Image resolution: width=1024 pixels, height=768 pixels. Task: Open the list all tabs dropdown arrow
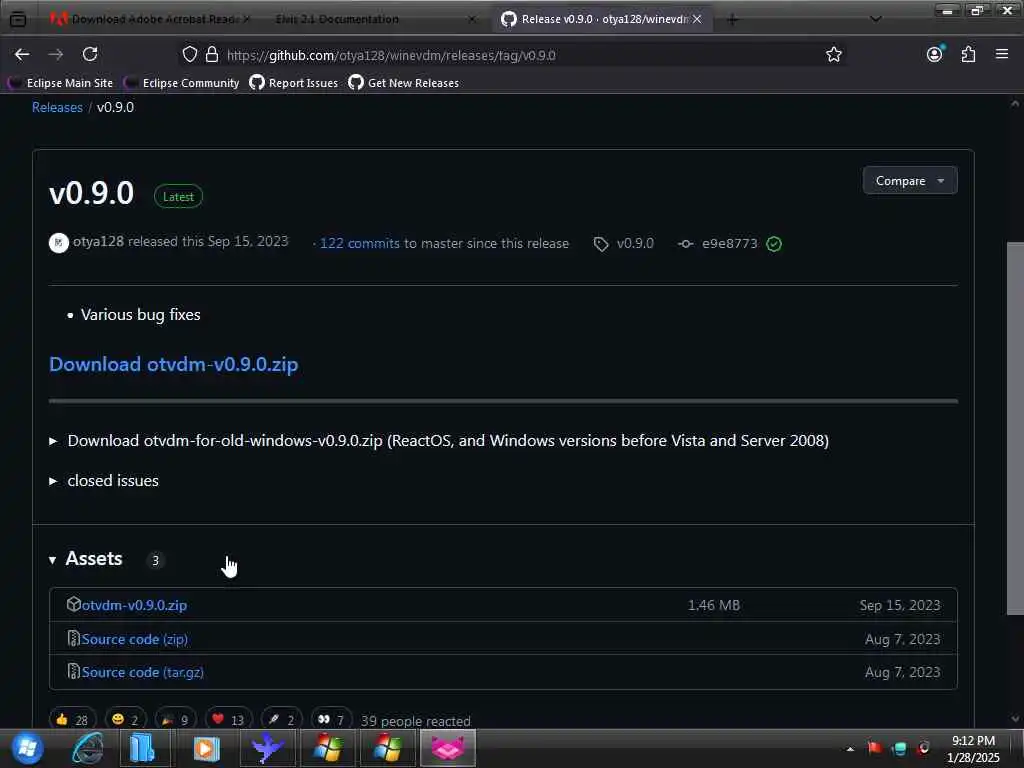tap(876, 19)
